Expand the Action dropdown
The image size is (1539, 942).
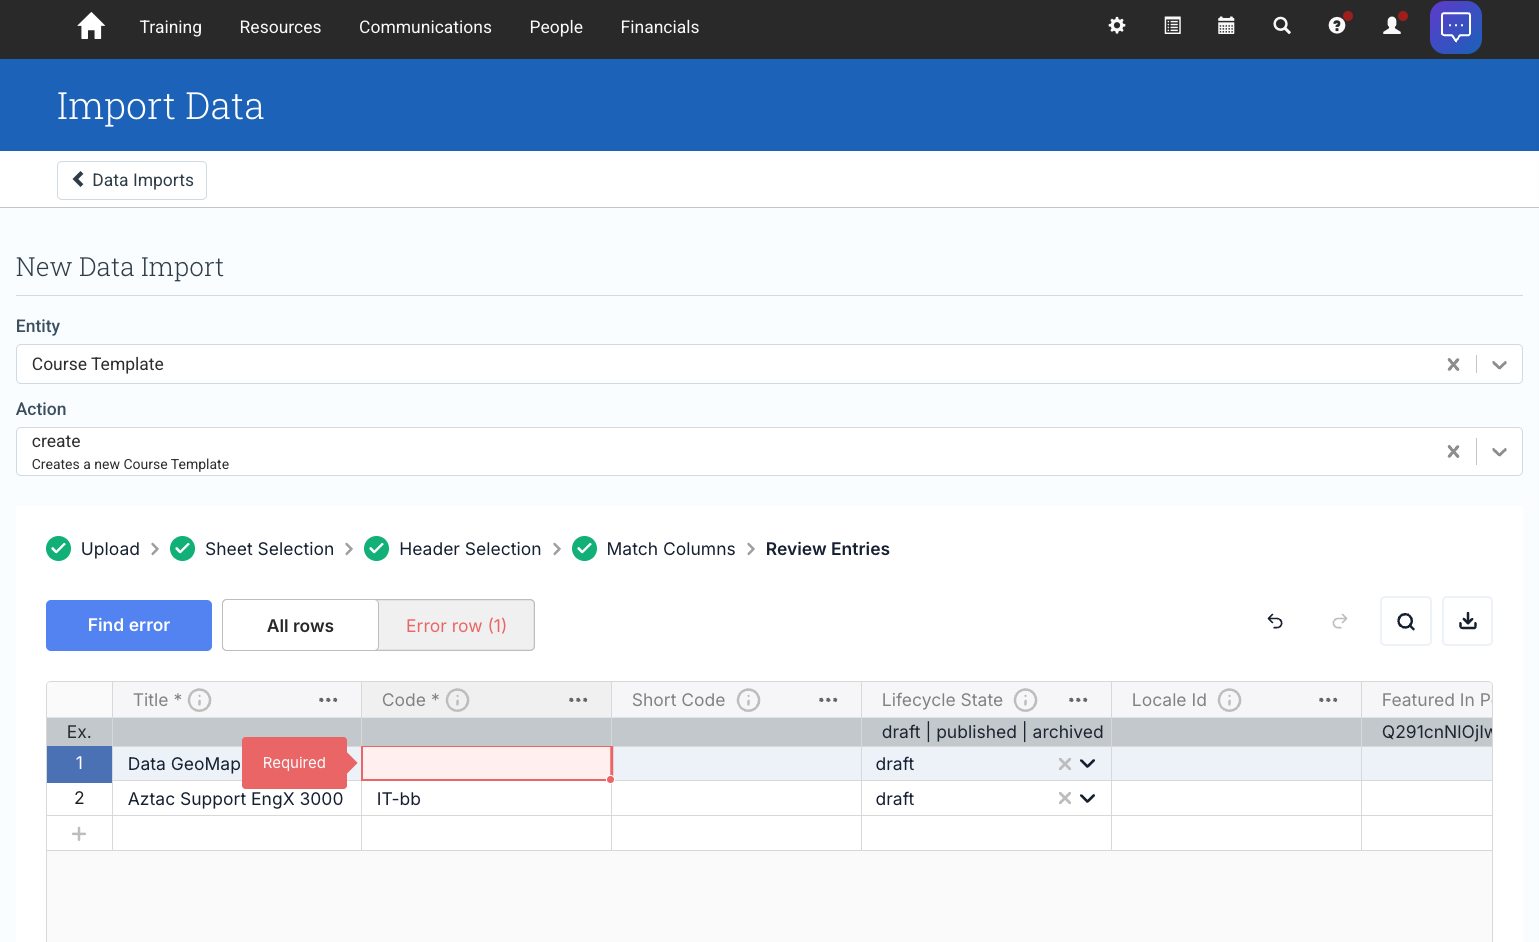click(1499, 452)
